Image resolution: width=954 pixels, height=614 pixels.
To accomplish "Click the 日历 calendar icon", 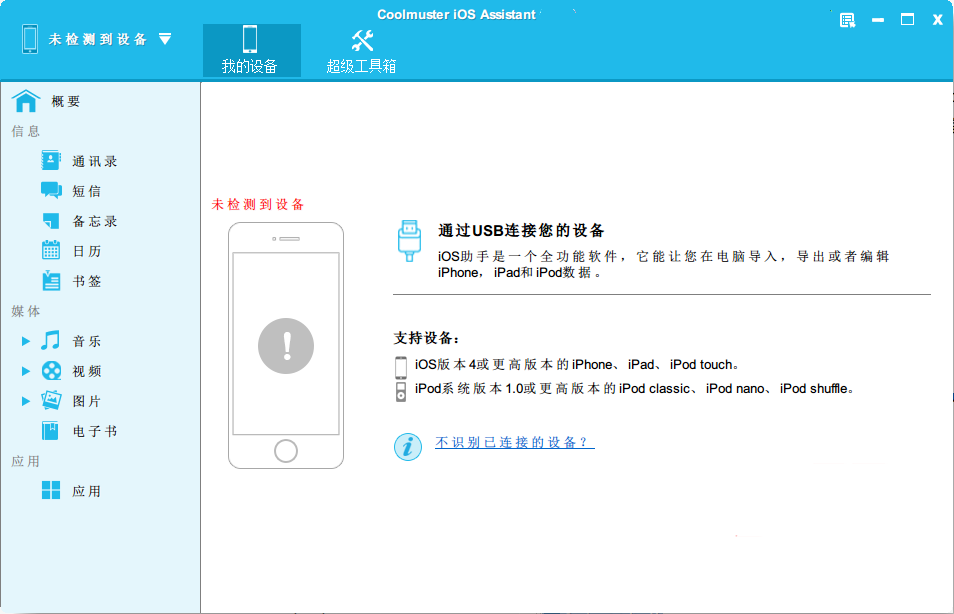I will (x=51, y=250).
